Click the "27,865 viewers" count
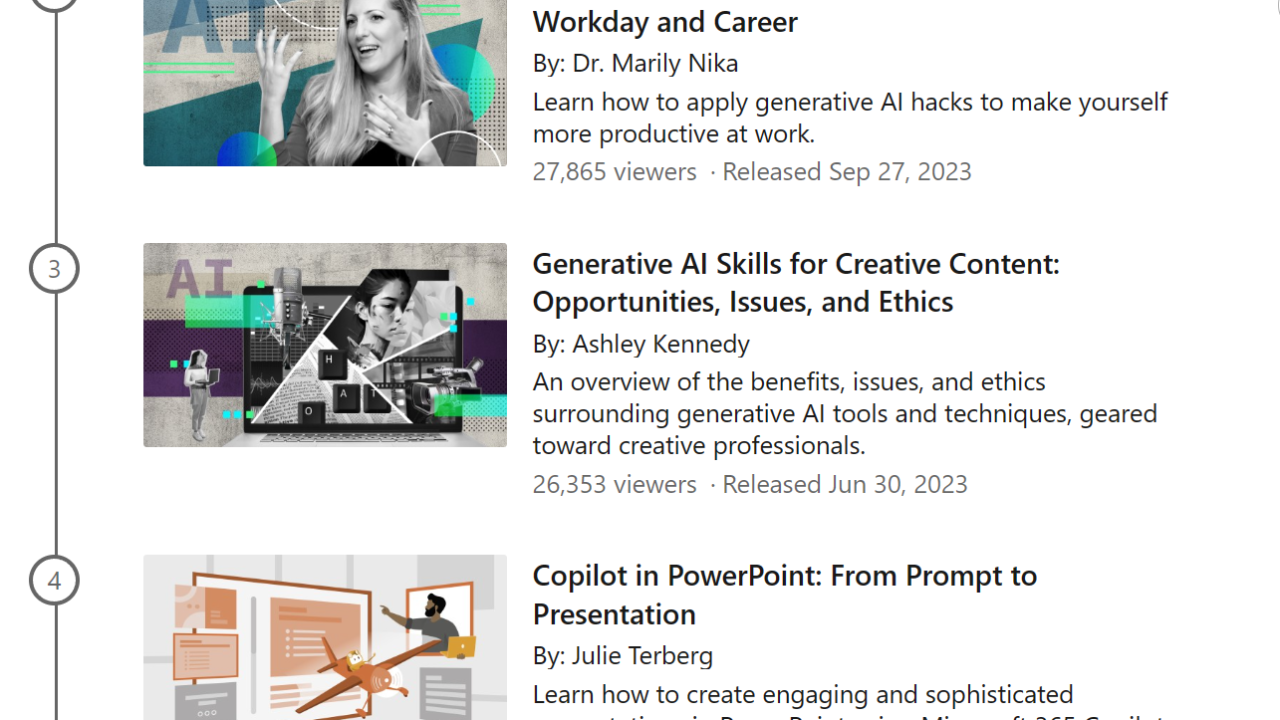Viewport: 1280px width, 720px height. pos(614,172)
